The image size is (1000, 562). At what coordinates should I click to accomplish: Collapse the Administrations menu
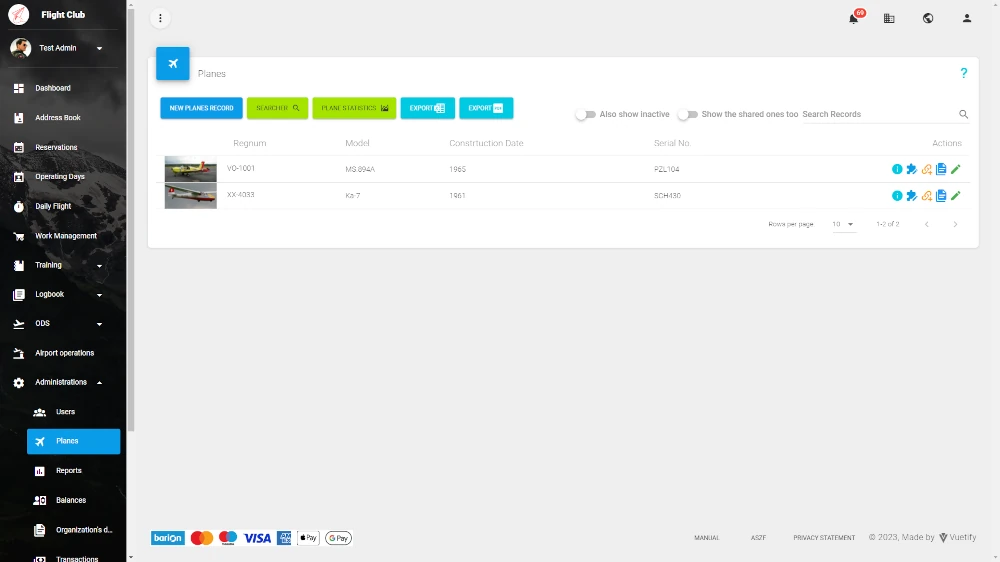coord(99,383)
